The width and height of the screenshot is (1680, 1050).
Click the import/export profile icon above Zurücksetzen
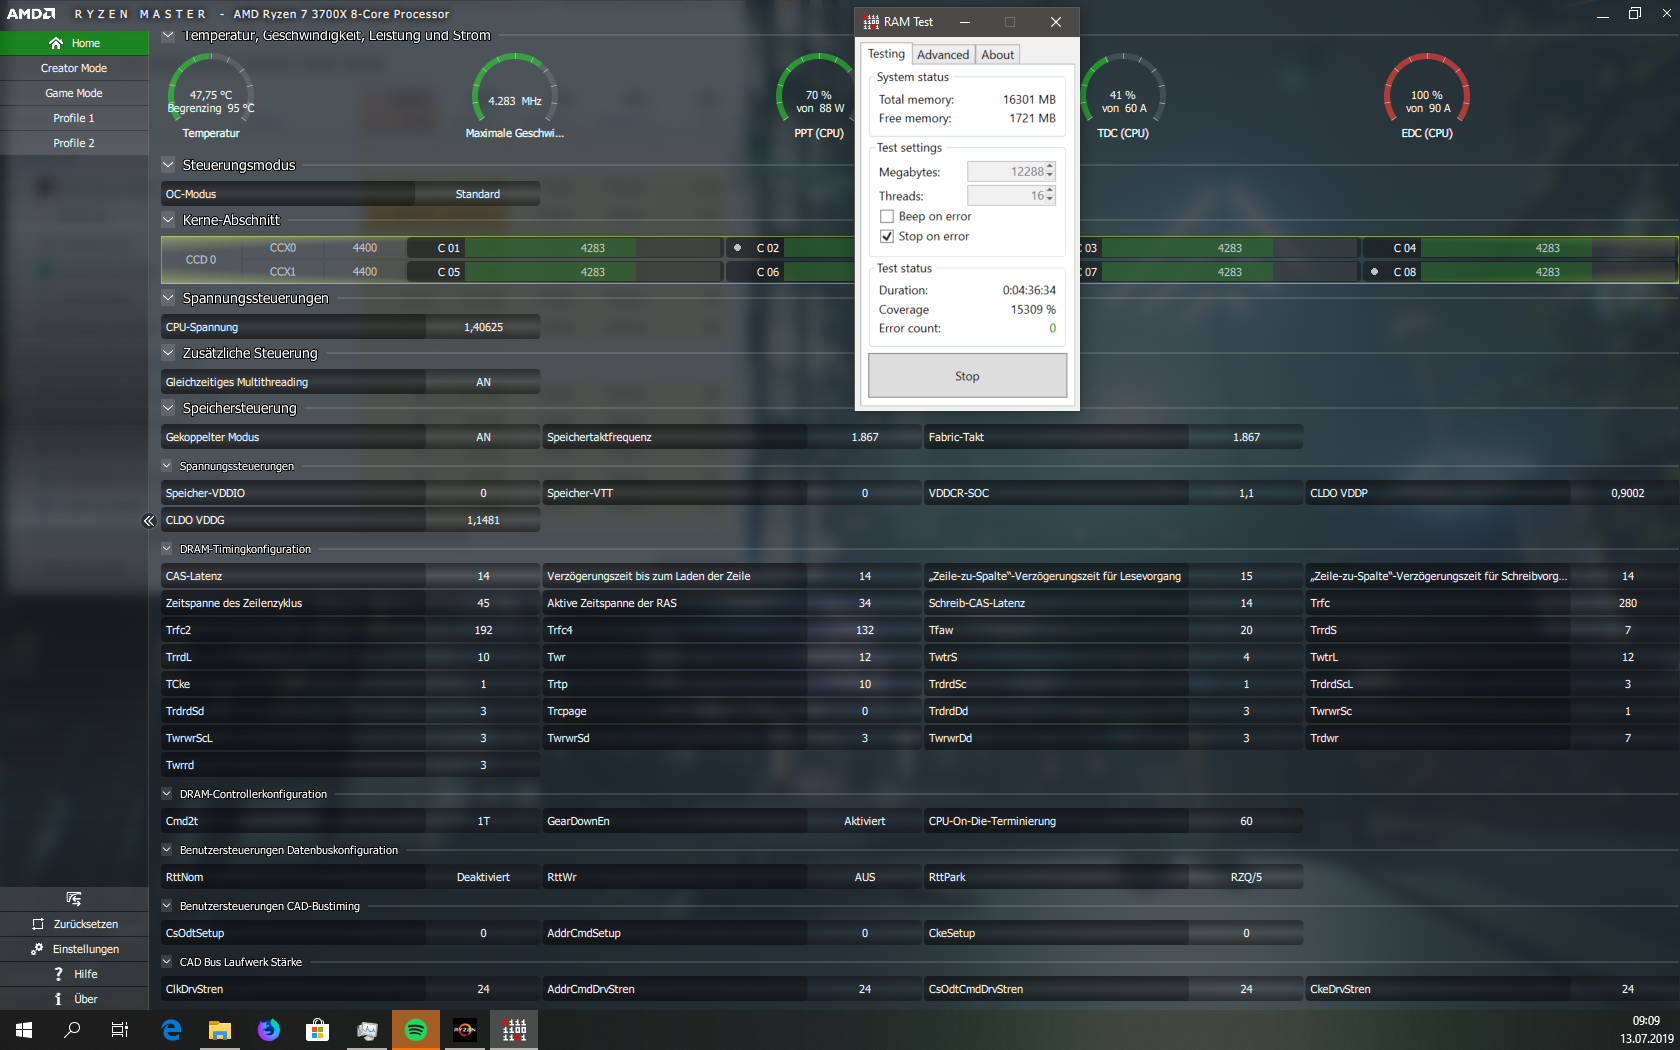tap(74, 898)
